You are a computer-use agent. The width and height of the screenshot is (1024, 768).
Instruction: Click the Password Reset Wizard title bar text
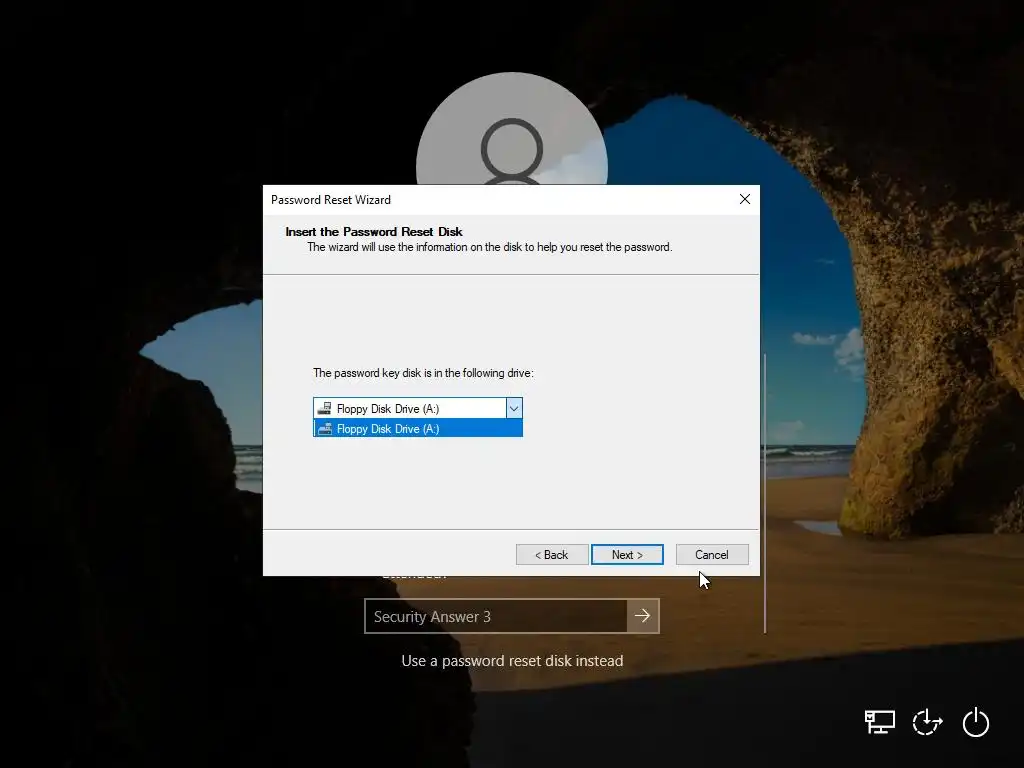[x=331, y=200]
